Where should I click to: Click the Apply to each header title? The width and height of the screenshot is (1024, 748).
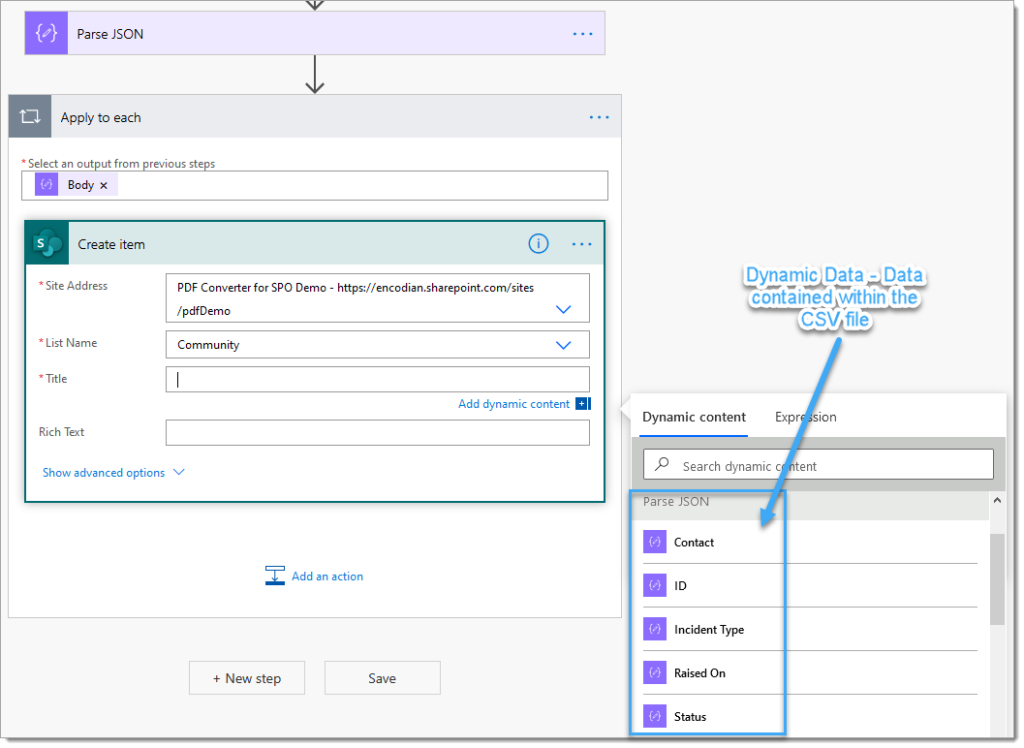click(101, 118)
